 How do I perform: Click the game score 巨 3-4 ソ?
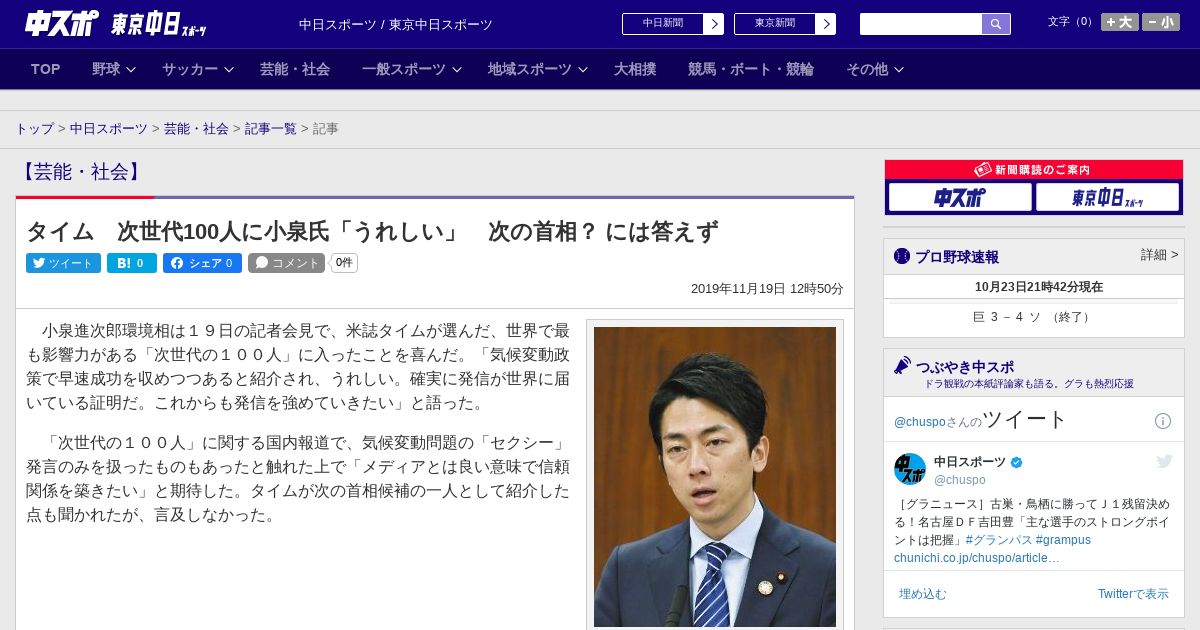coord(1034,317)
